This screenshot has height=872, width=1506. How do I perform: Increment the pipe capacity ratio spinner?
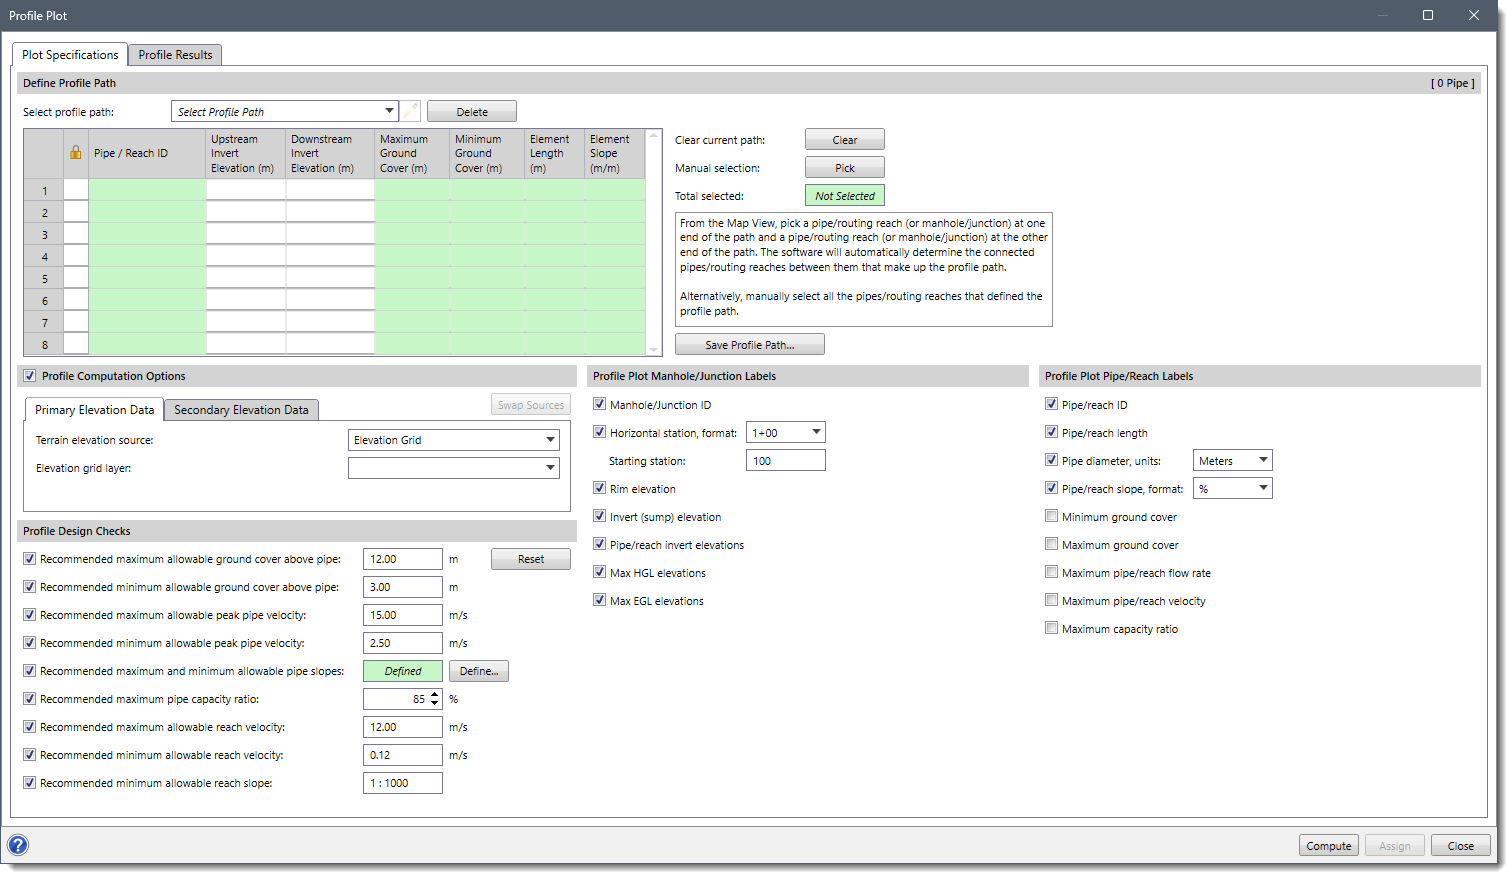click(433, 694)
